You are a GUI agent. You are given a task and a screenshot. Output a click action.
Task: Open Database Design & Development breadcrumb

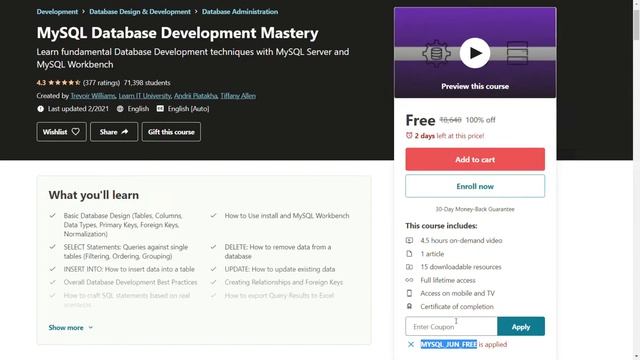click(140, 12)
